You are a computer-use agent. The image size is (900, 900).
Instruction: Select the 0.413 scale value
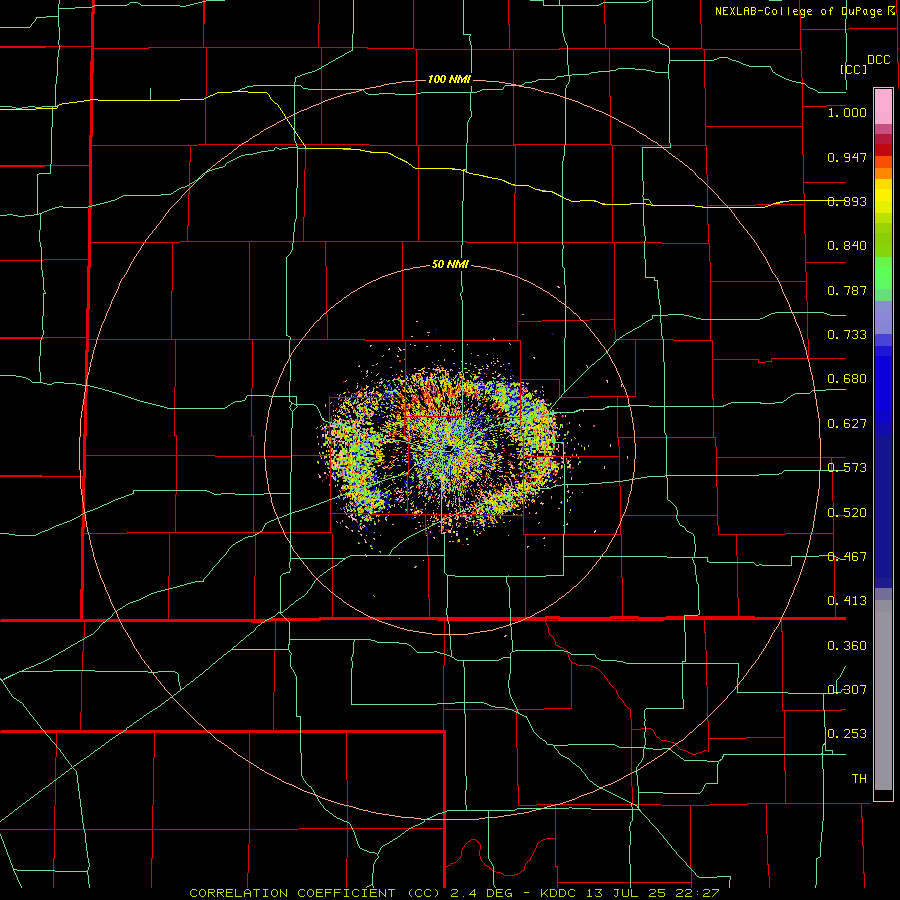pos(847,601)
